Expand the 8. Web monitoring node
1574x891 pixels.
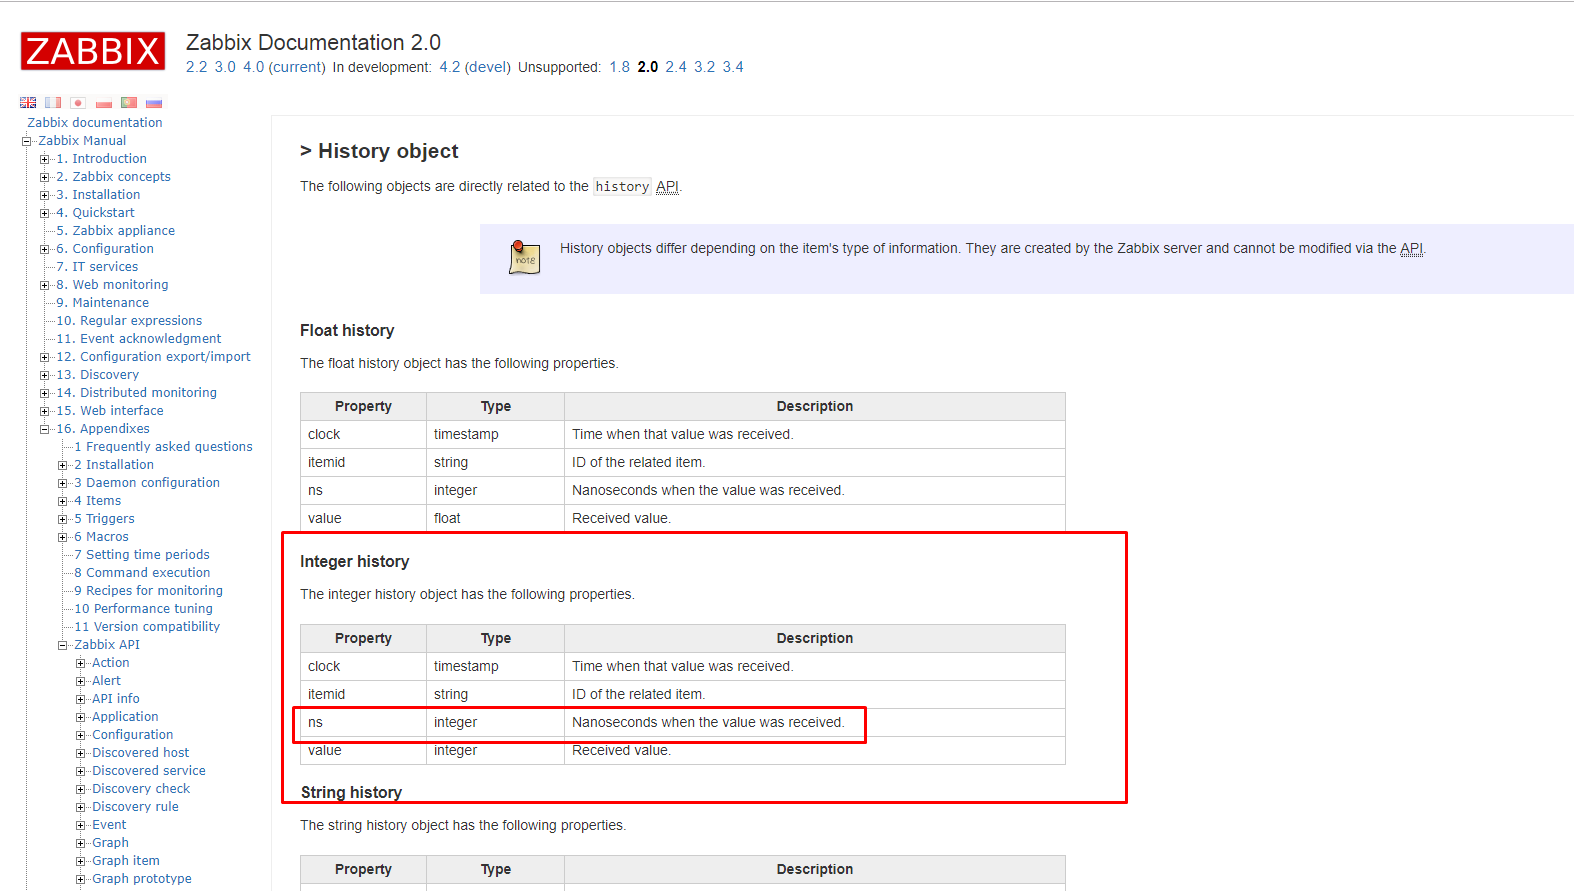tap(44, 285)
